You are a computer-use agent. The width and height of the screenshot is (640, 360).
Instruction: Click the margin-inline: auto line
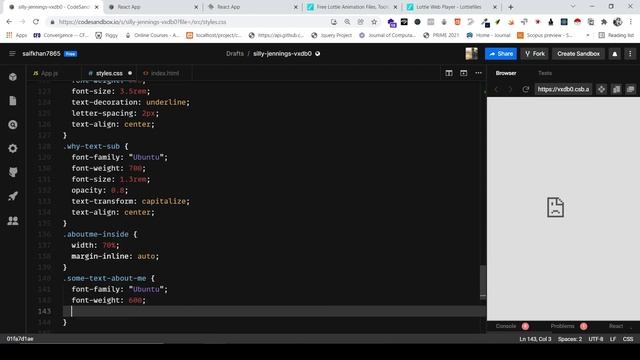(x=115, y=256)
